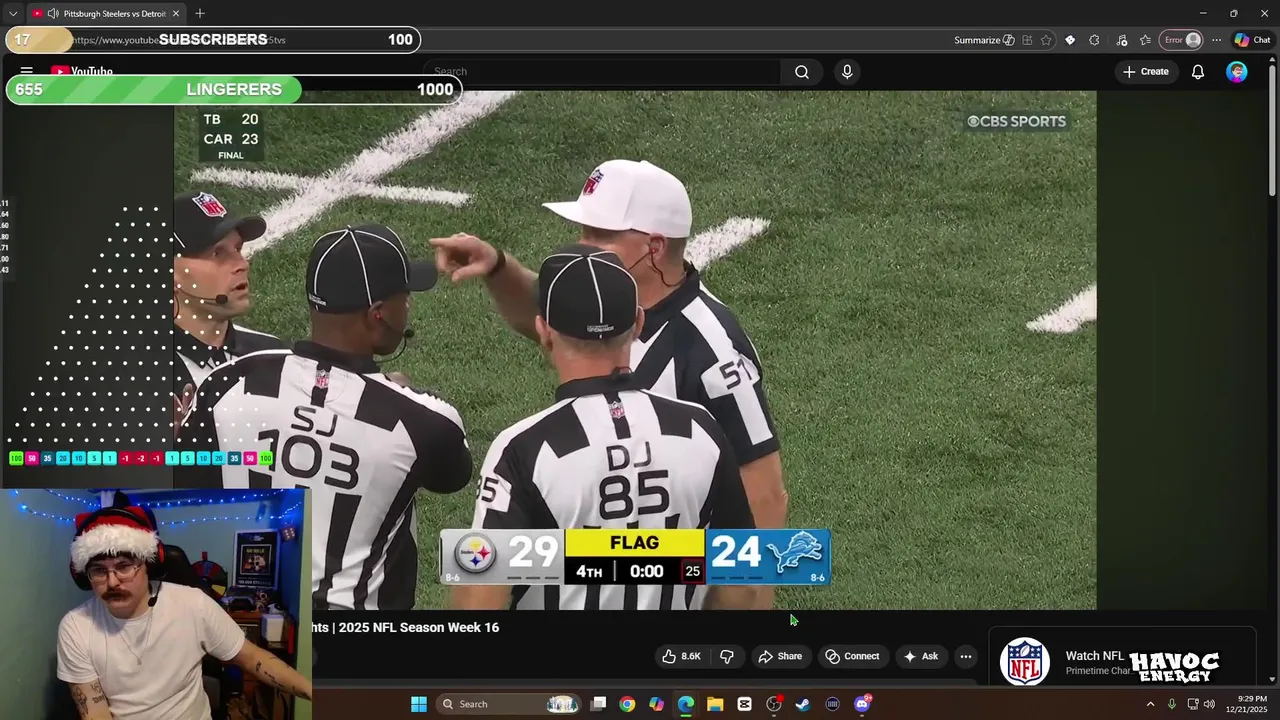Open Task View on the taskbar

[598, 704]
